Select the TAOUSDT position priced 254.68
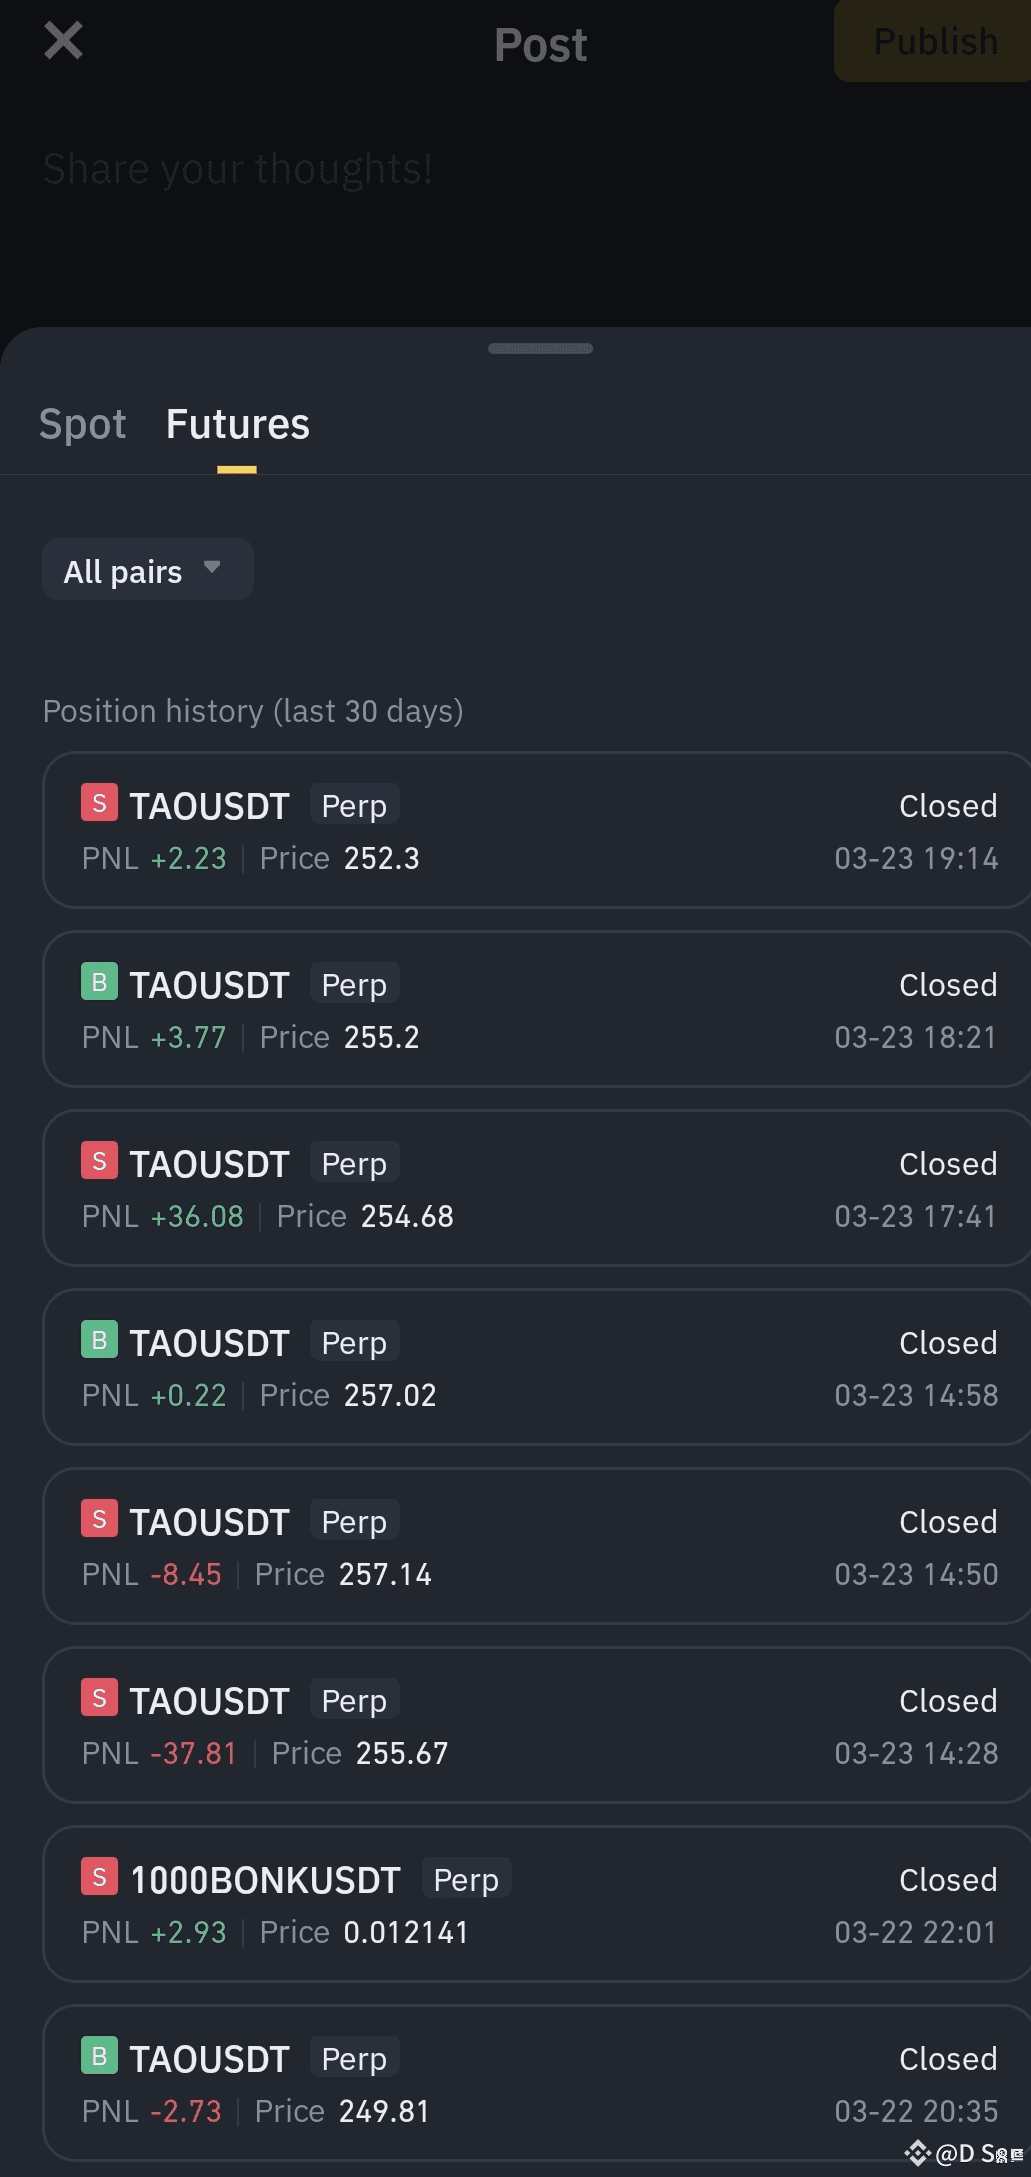The image size is (1031, 2177). pyautogui.click(x=537, y=1188)
